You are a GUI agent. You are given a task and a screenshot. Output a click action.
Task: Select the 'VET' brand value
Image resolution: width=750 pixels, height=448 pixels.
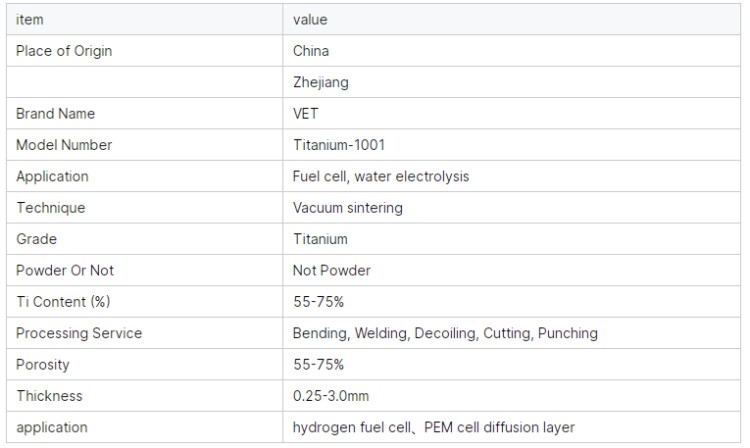tap(306, 114)
